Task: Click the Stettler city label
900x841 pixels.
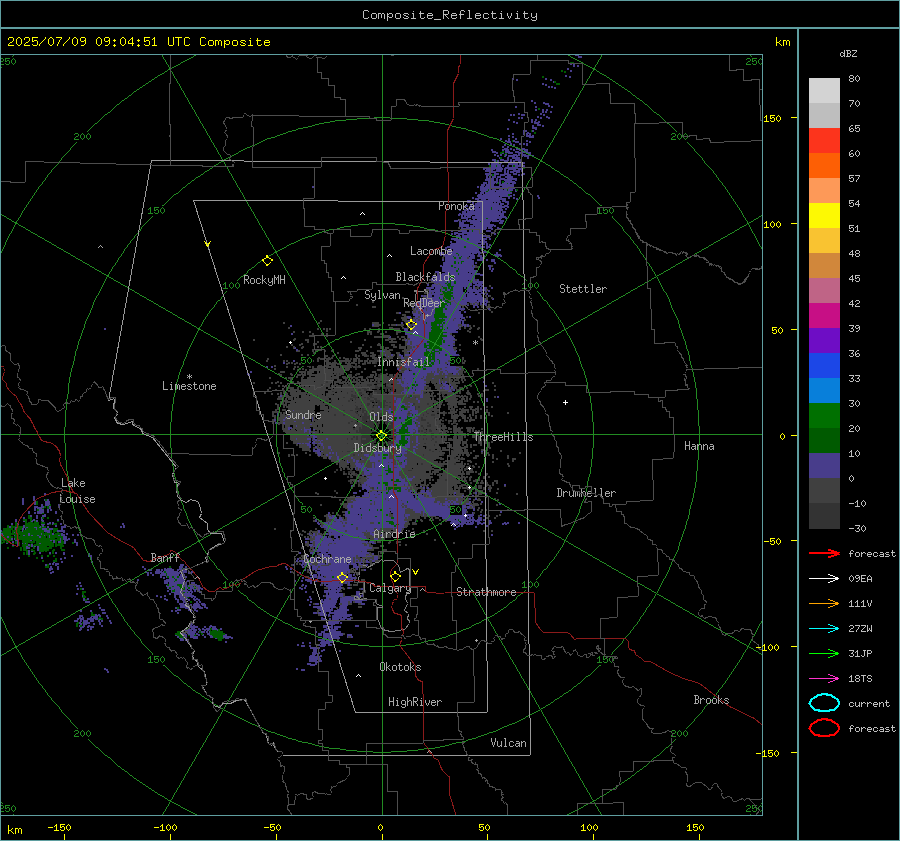Action: (583, 289)
